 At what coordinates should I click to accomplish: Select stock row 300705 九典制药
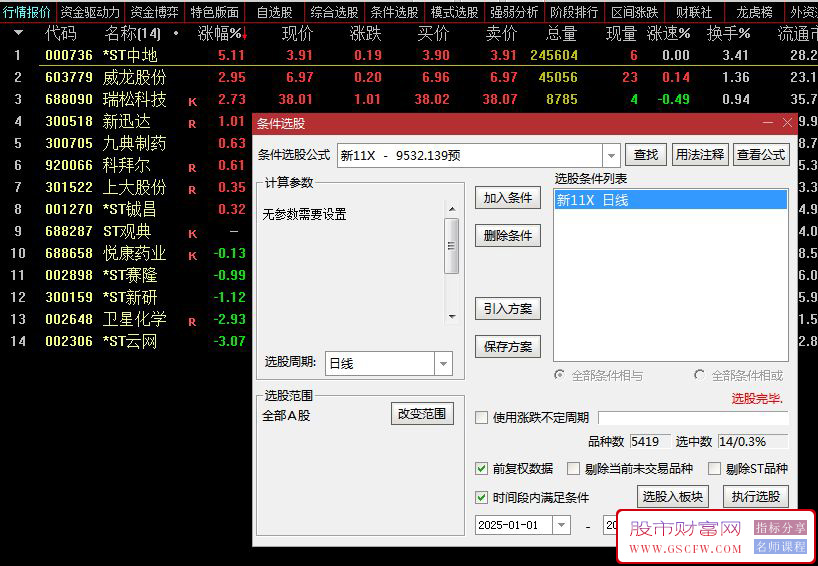[125, 143]
